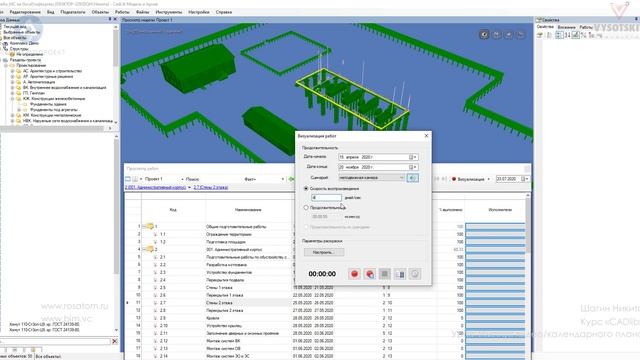Open the Подкаталоги menu

pos(73,12)
